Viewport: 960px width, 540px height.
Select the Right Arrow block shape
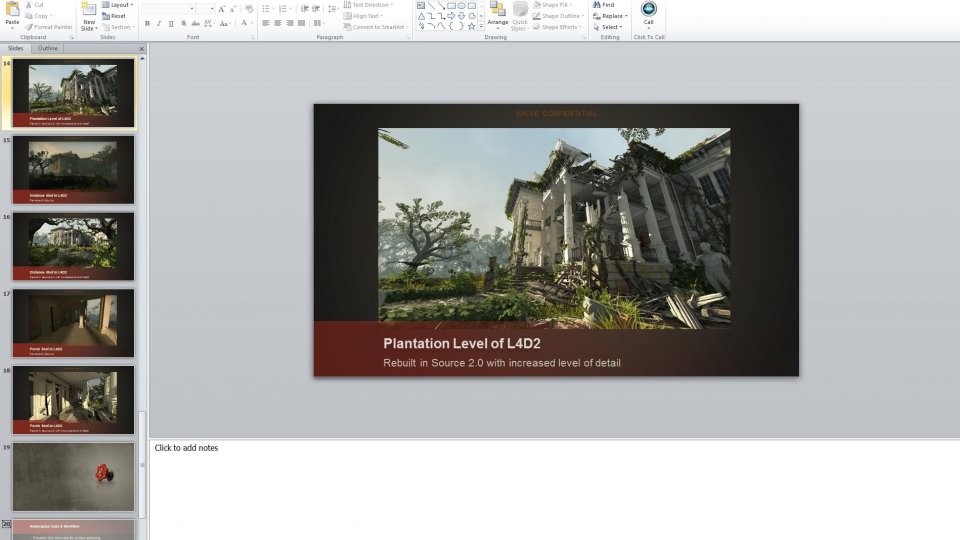pos(451,16)
